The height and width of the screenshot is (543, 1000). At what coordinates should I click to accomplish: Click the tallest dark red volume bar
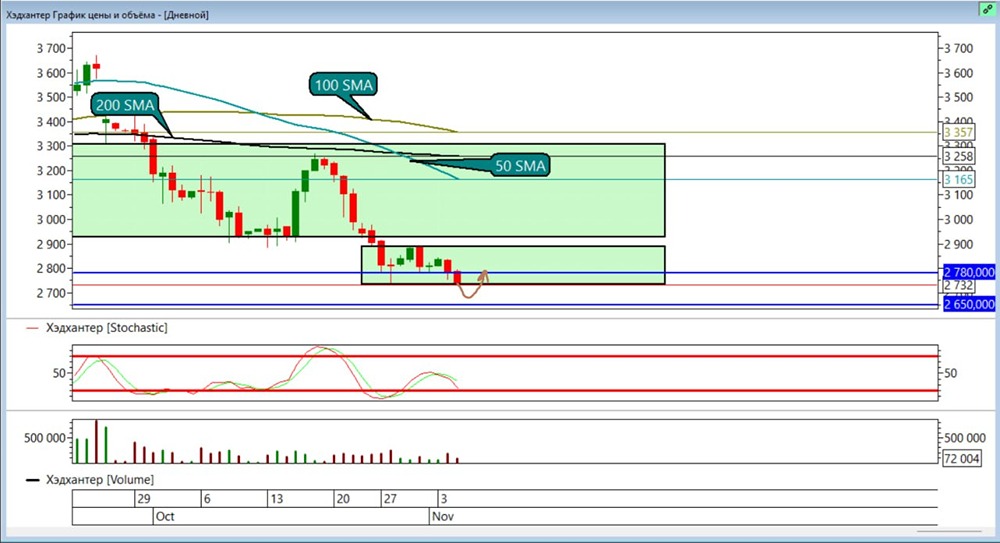(x=96, y=441)
